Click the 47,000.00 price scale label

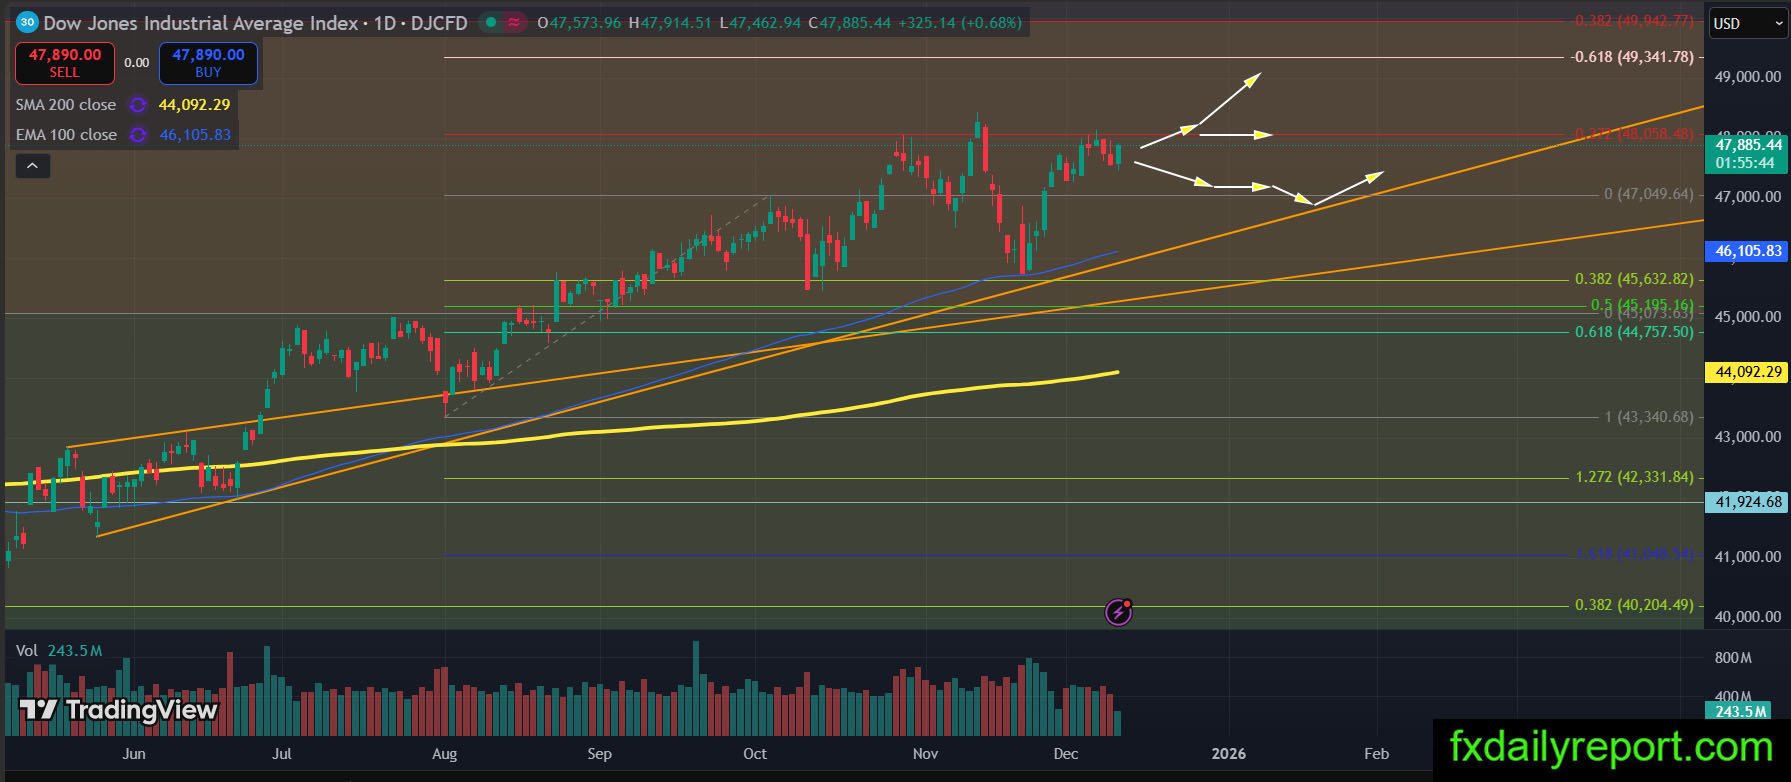click(1747, 197)
